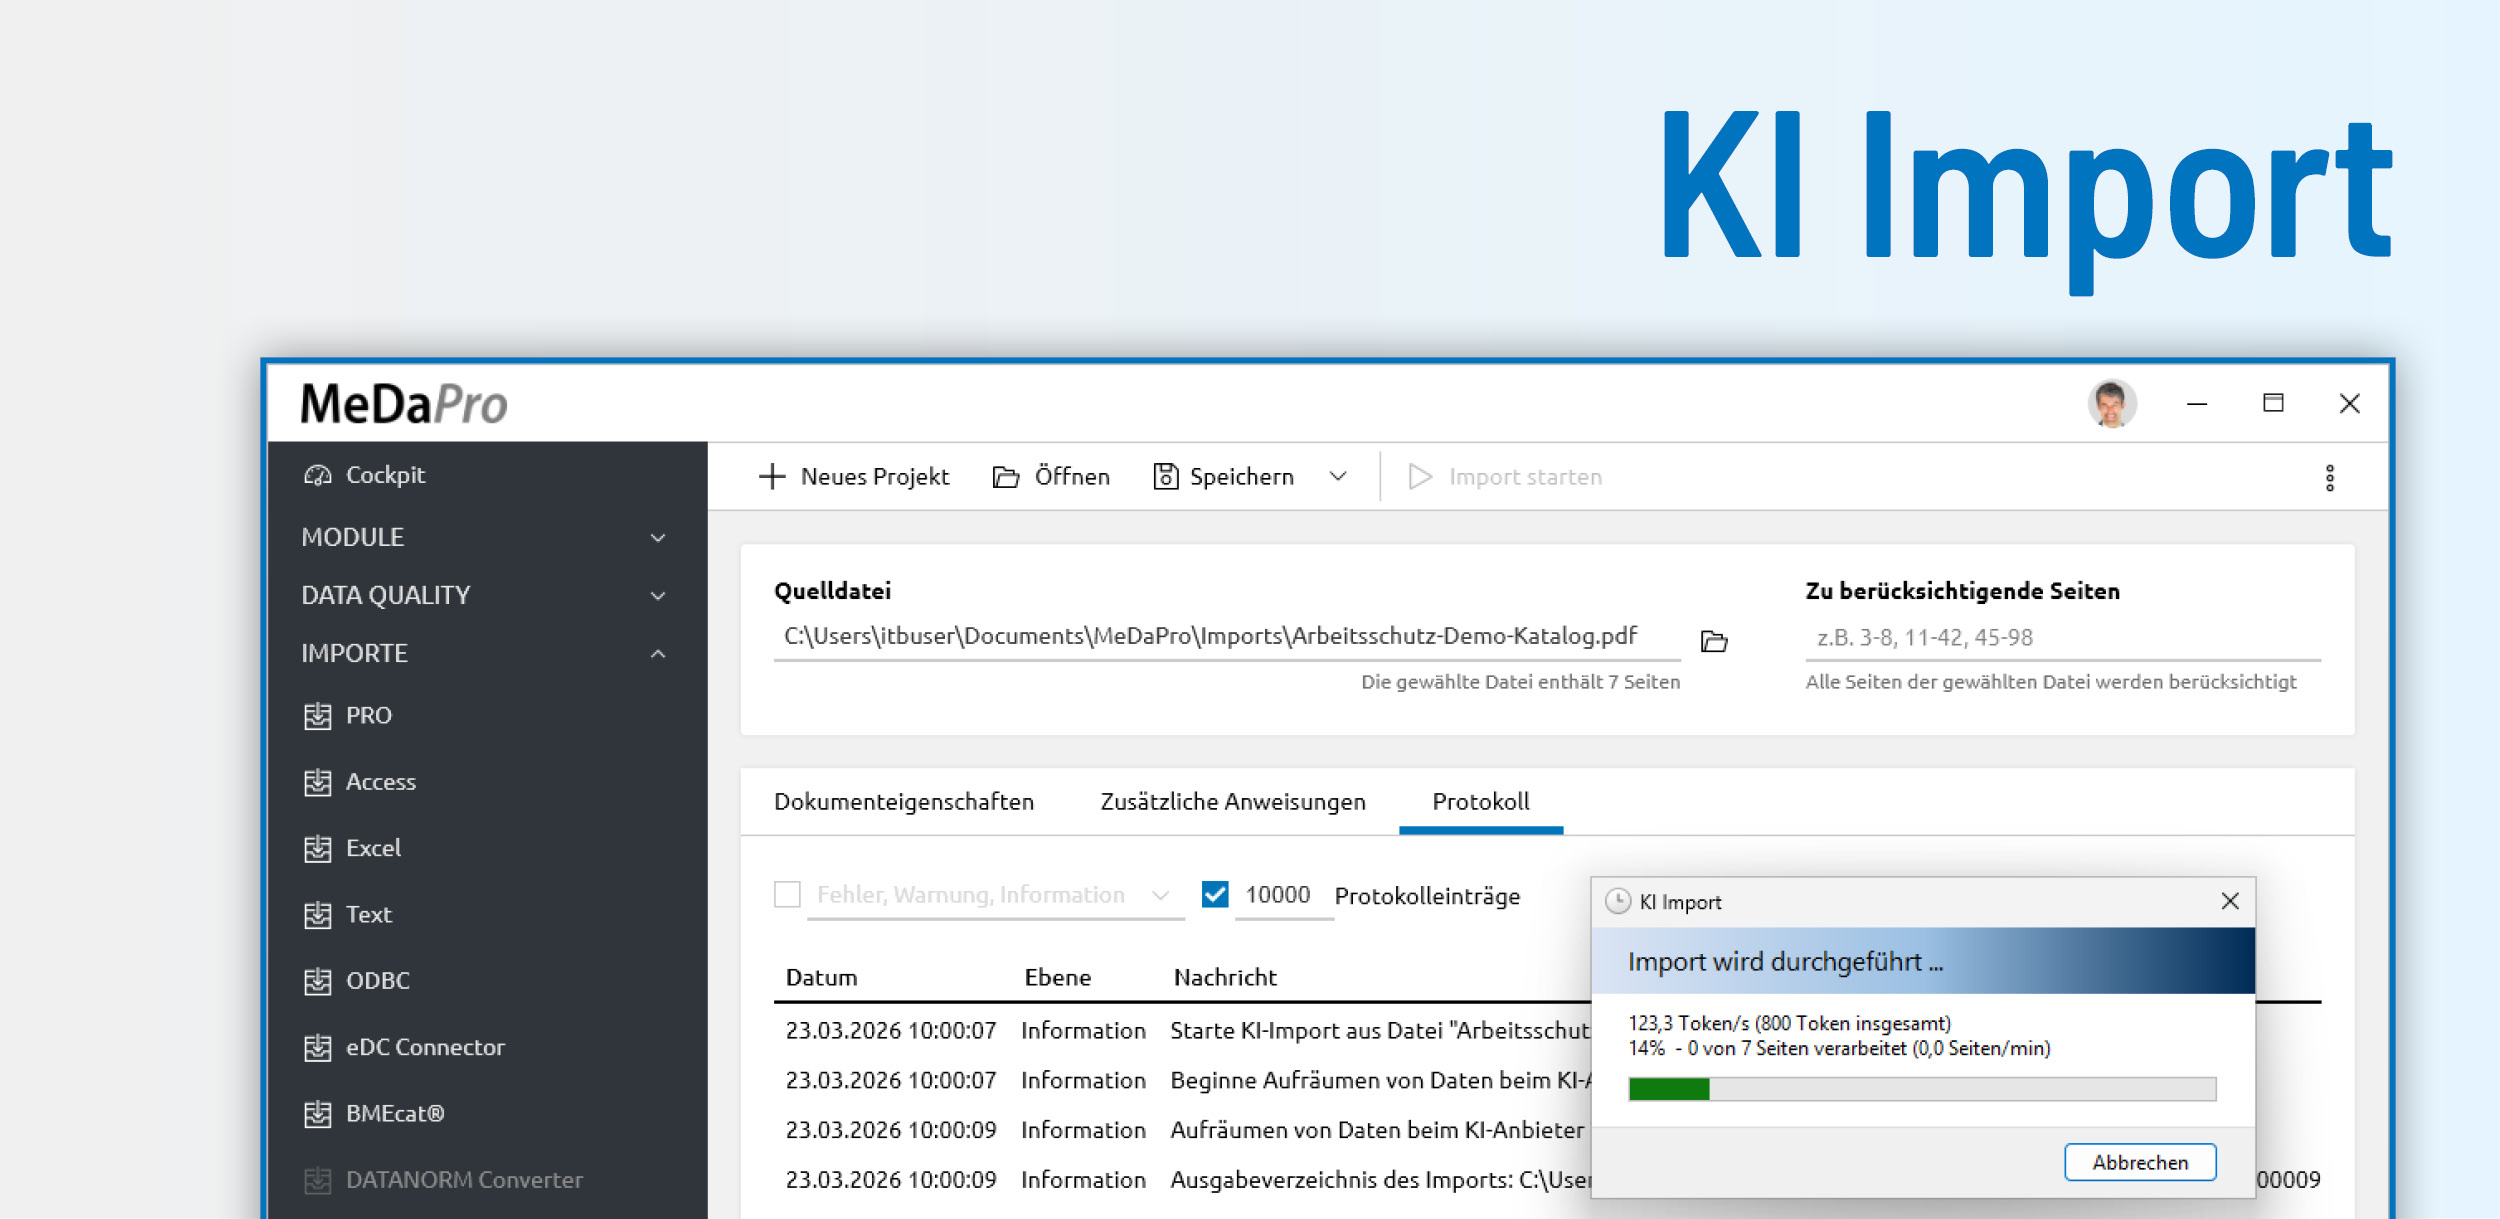2500x1219 pixels.
Task: Click the import progress bar
Action: 1922,1089
